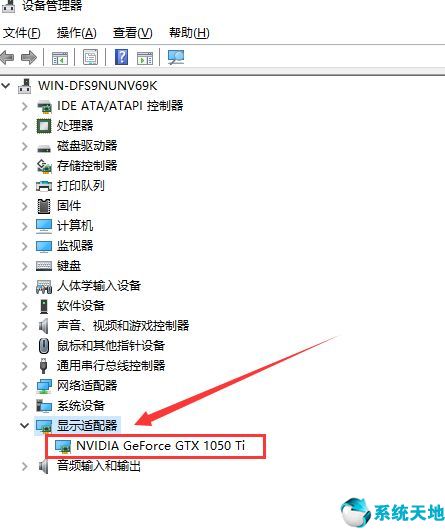Screen dimensions: 445x529
Task: Click the WIN-DFS9NUNV69K computer node icon
Action: [x=25, y=86]
